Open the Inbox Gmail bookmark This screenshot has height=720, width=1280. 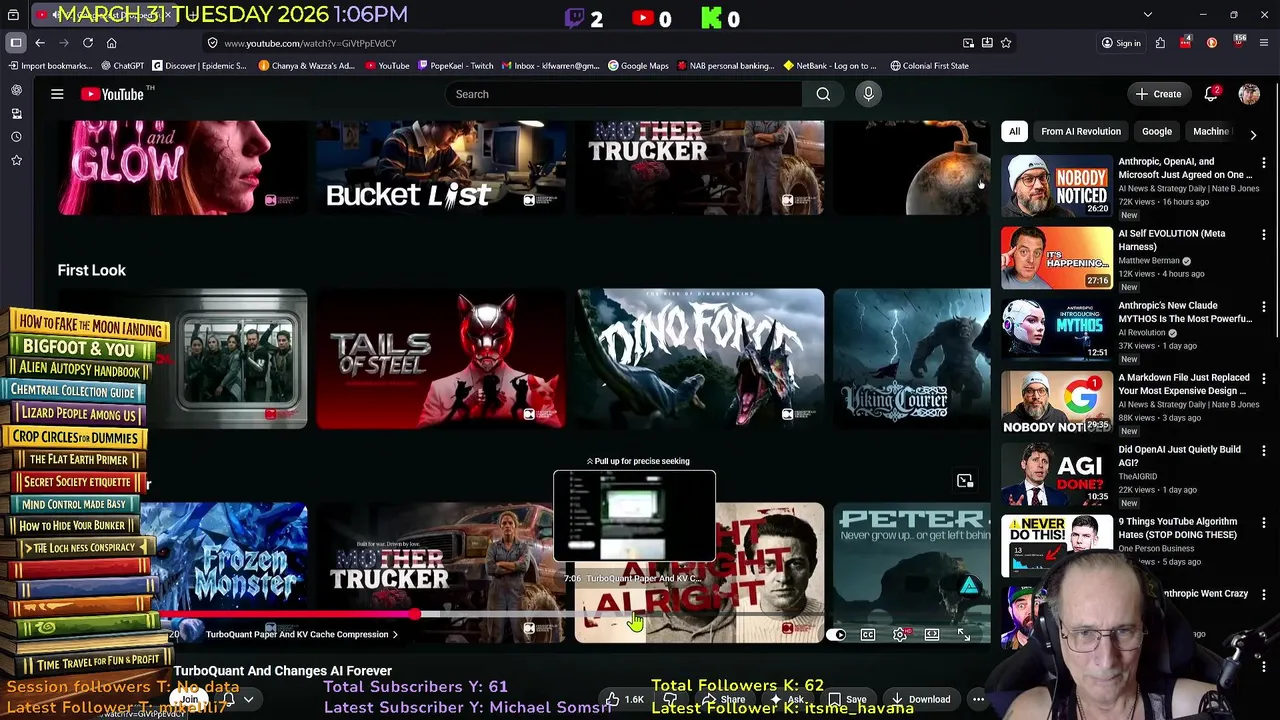point(550,66)
